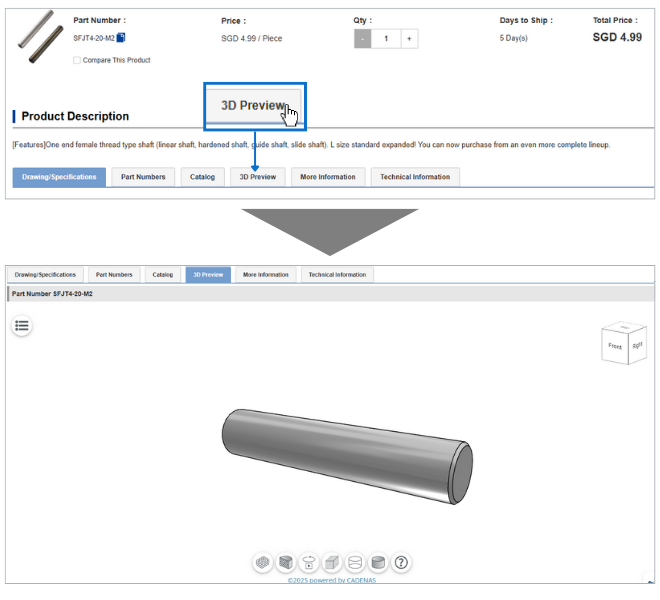
Task: Switch to Part Numbers tab under Product Description
Action: coord(143,177)
